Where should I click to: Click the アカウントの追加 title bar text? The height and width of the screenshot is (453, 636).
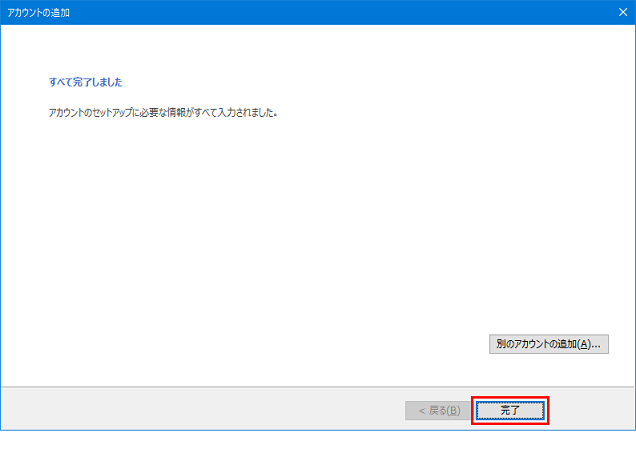click(x=39, y=13)
